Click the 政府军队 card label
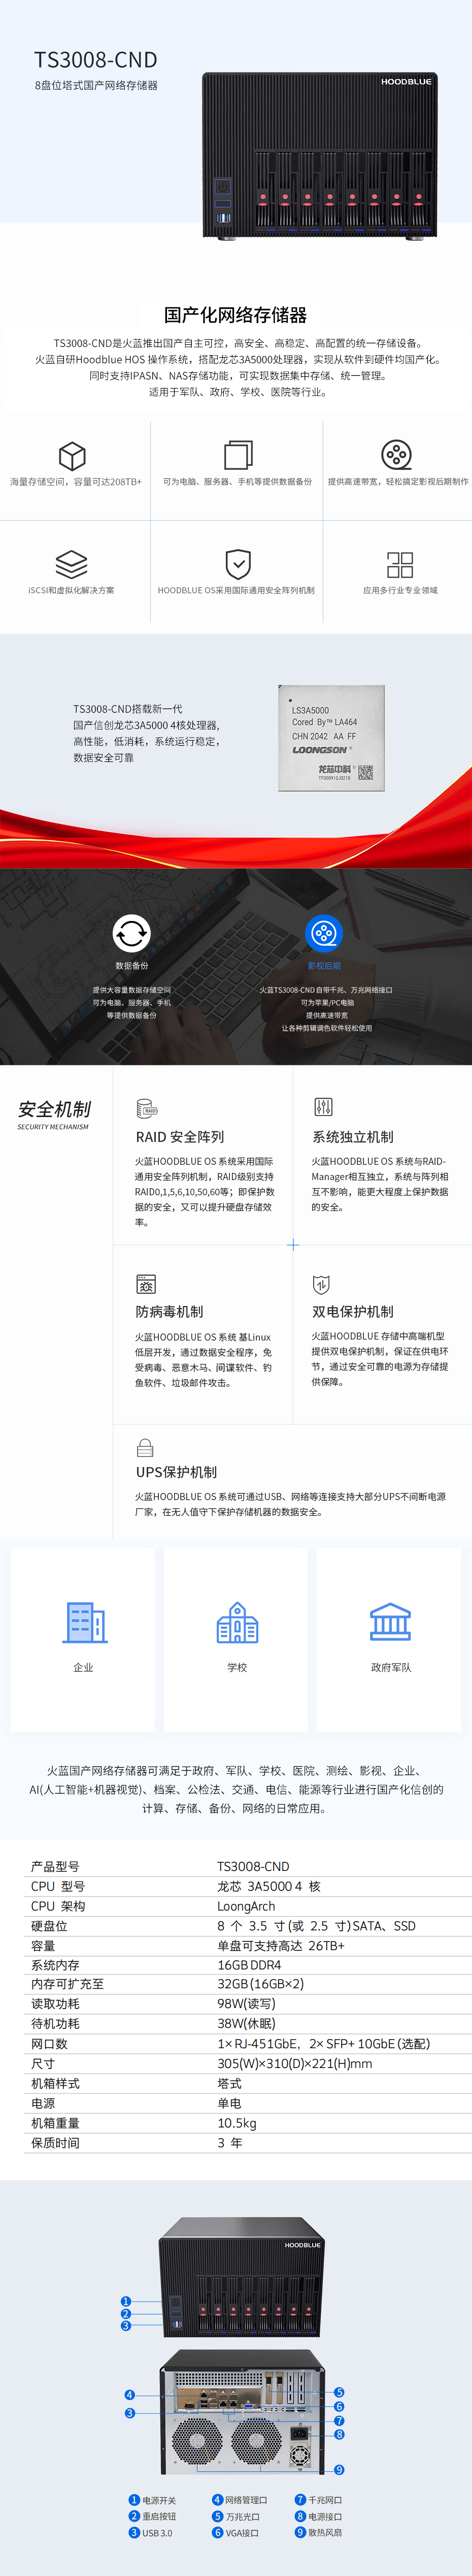472x2576 pixels. pyautogui.click(x=391, y=1668)
